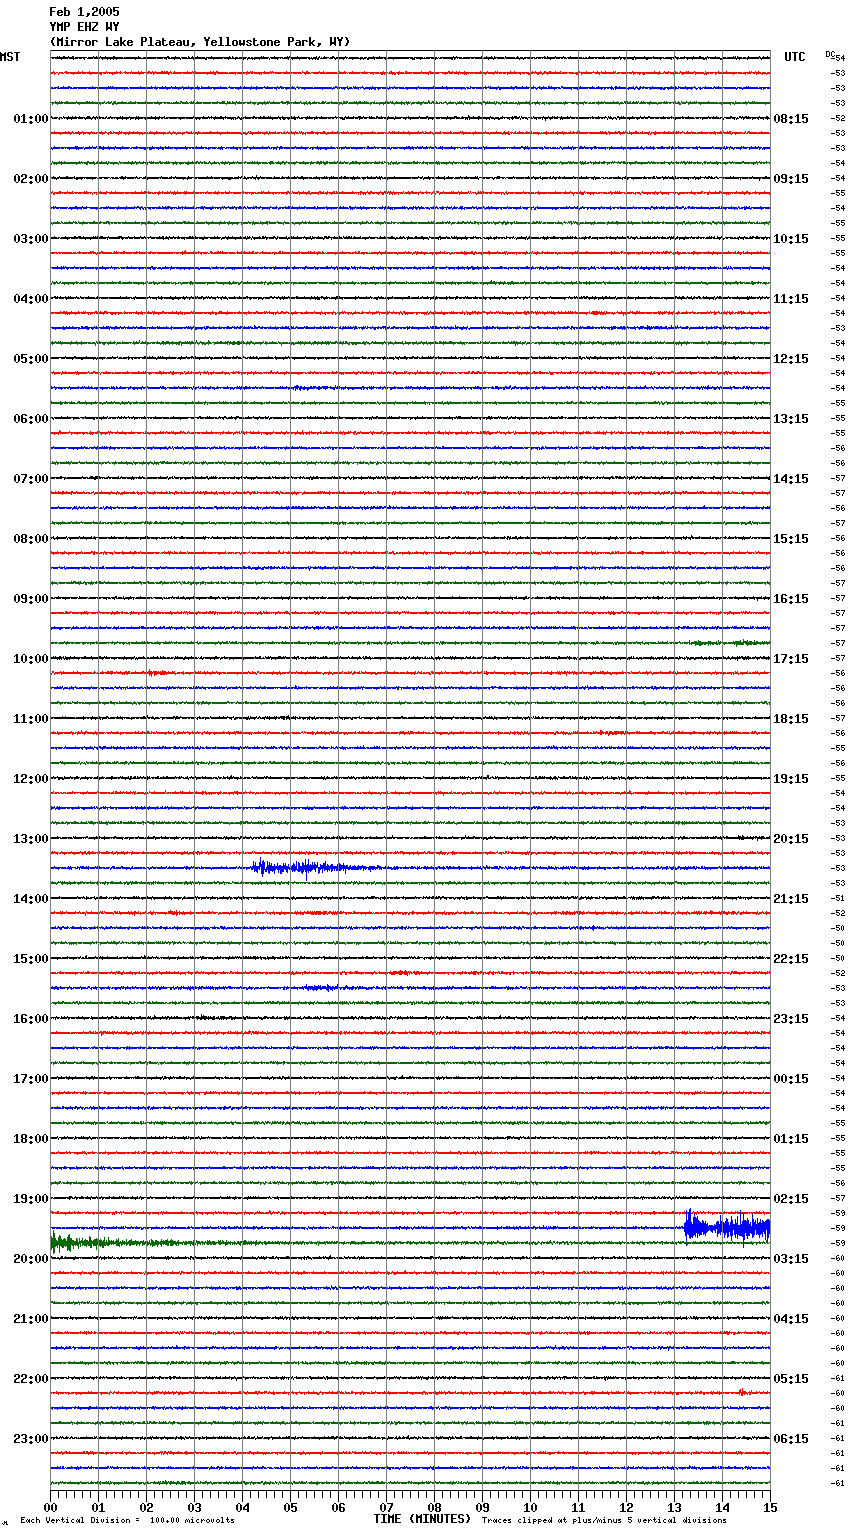Viewport: 850px width, 1534px height.
Task: Click the 19:15 UTC time label
Action: (x=791, y=779)
